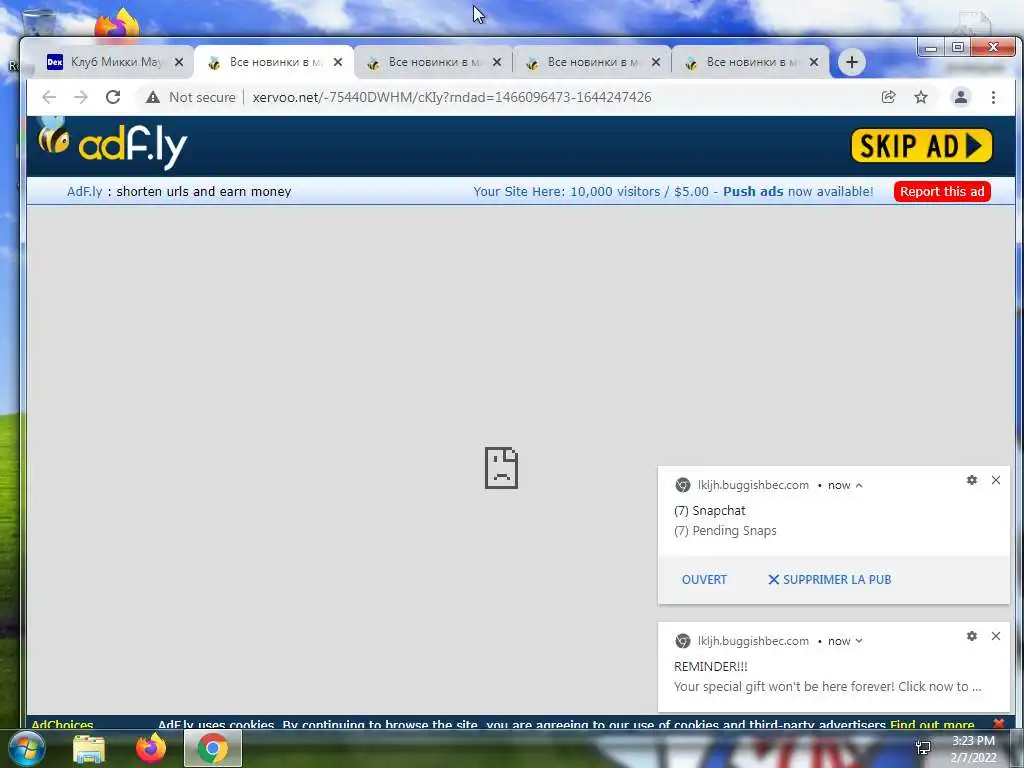Click OUVERT on the Snapchat notification
This screenshot has height=768, width=1024.
pyautogui.click(x=704, y=579)
